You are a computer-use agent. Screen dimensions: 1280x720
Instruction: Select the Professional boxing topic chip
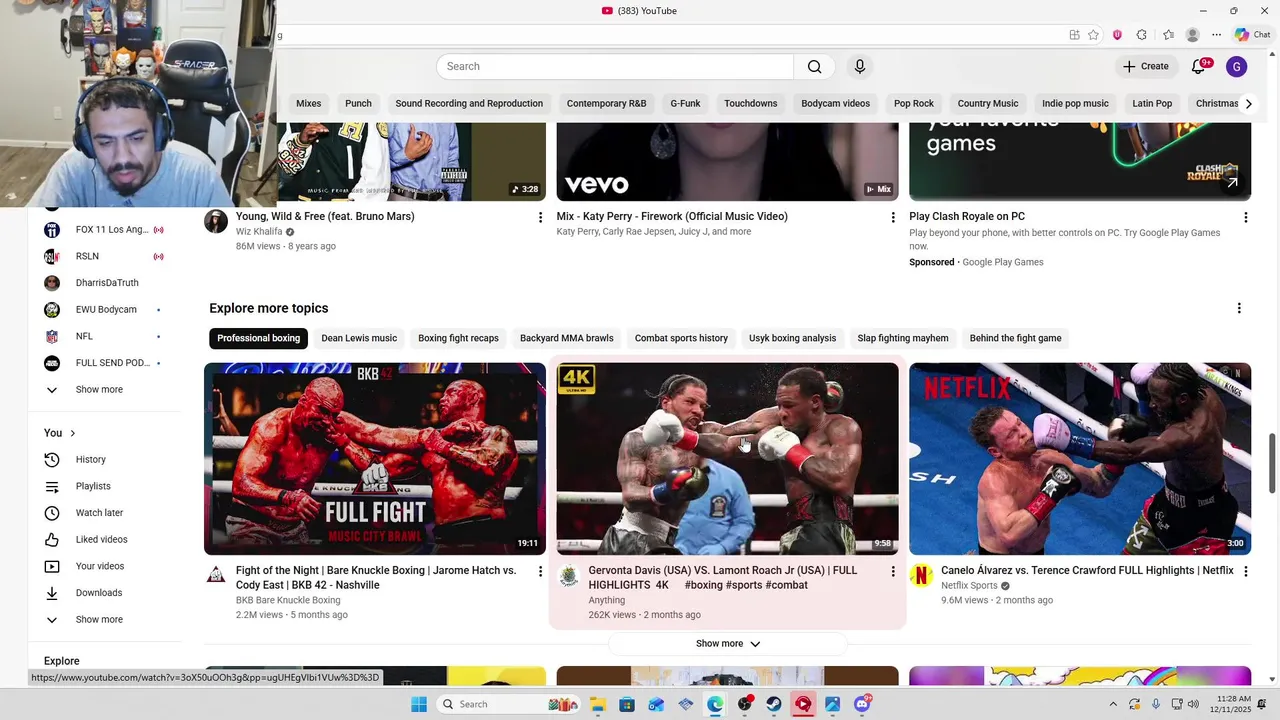point(258,338)
